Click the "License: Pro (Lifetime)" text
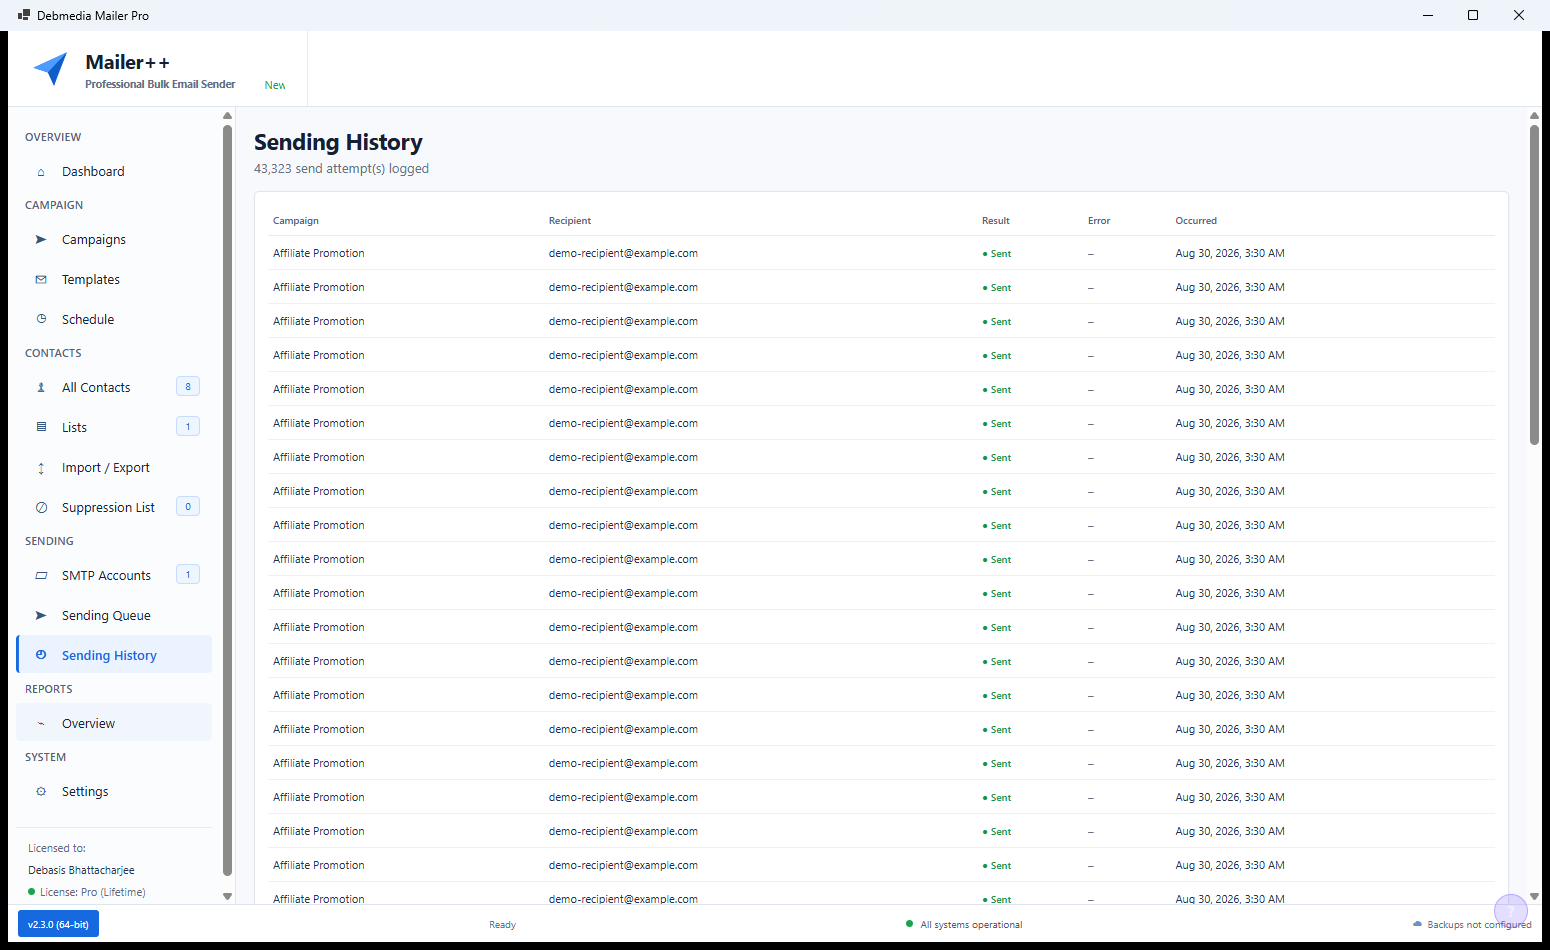 [x=93, y=892]
